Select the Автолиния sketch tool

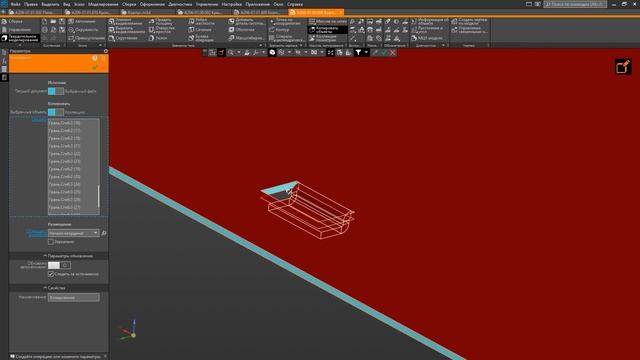tap(82, 21)
